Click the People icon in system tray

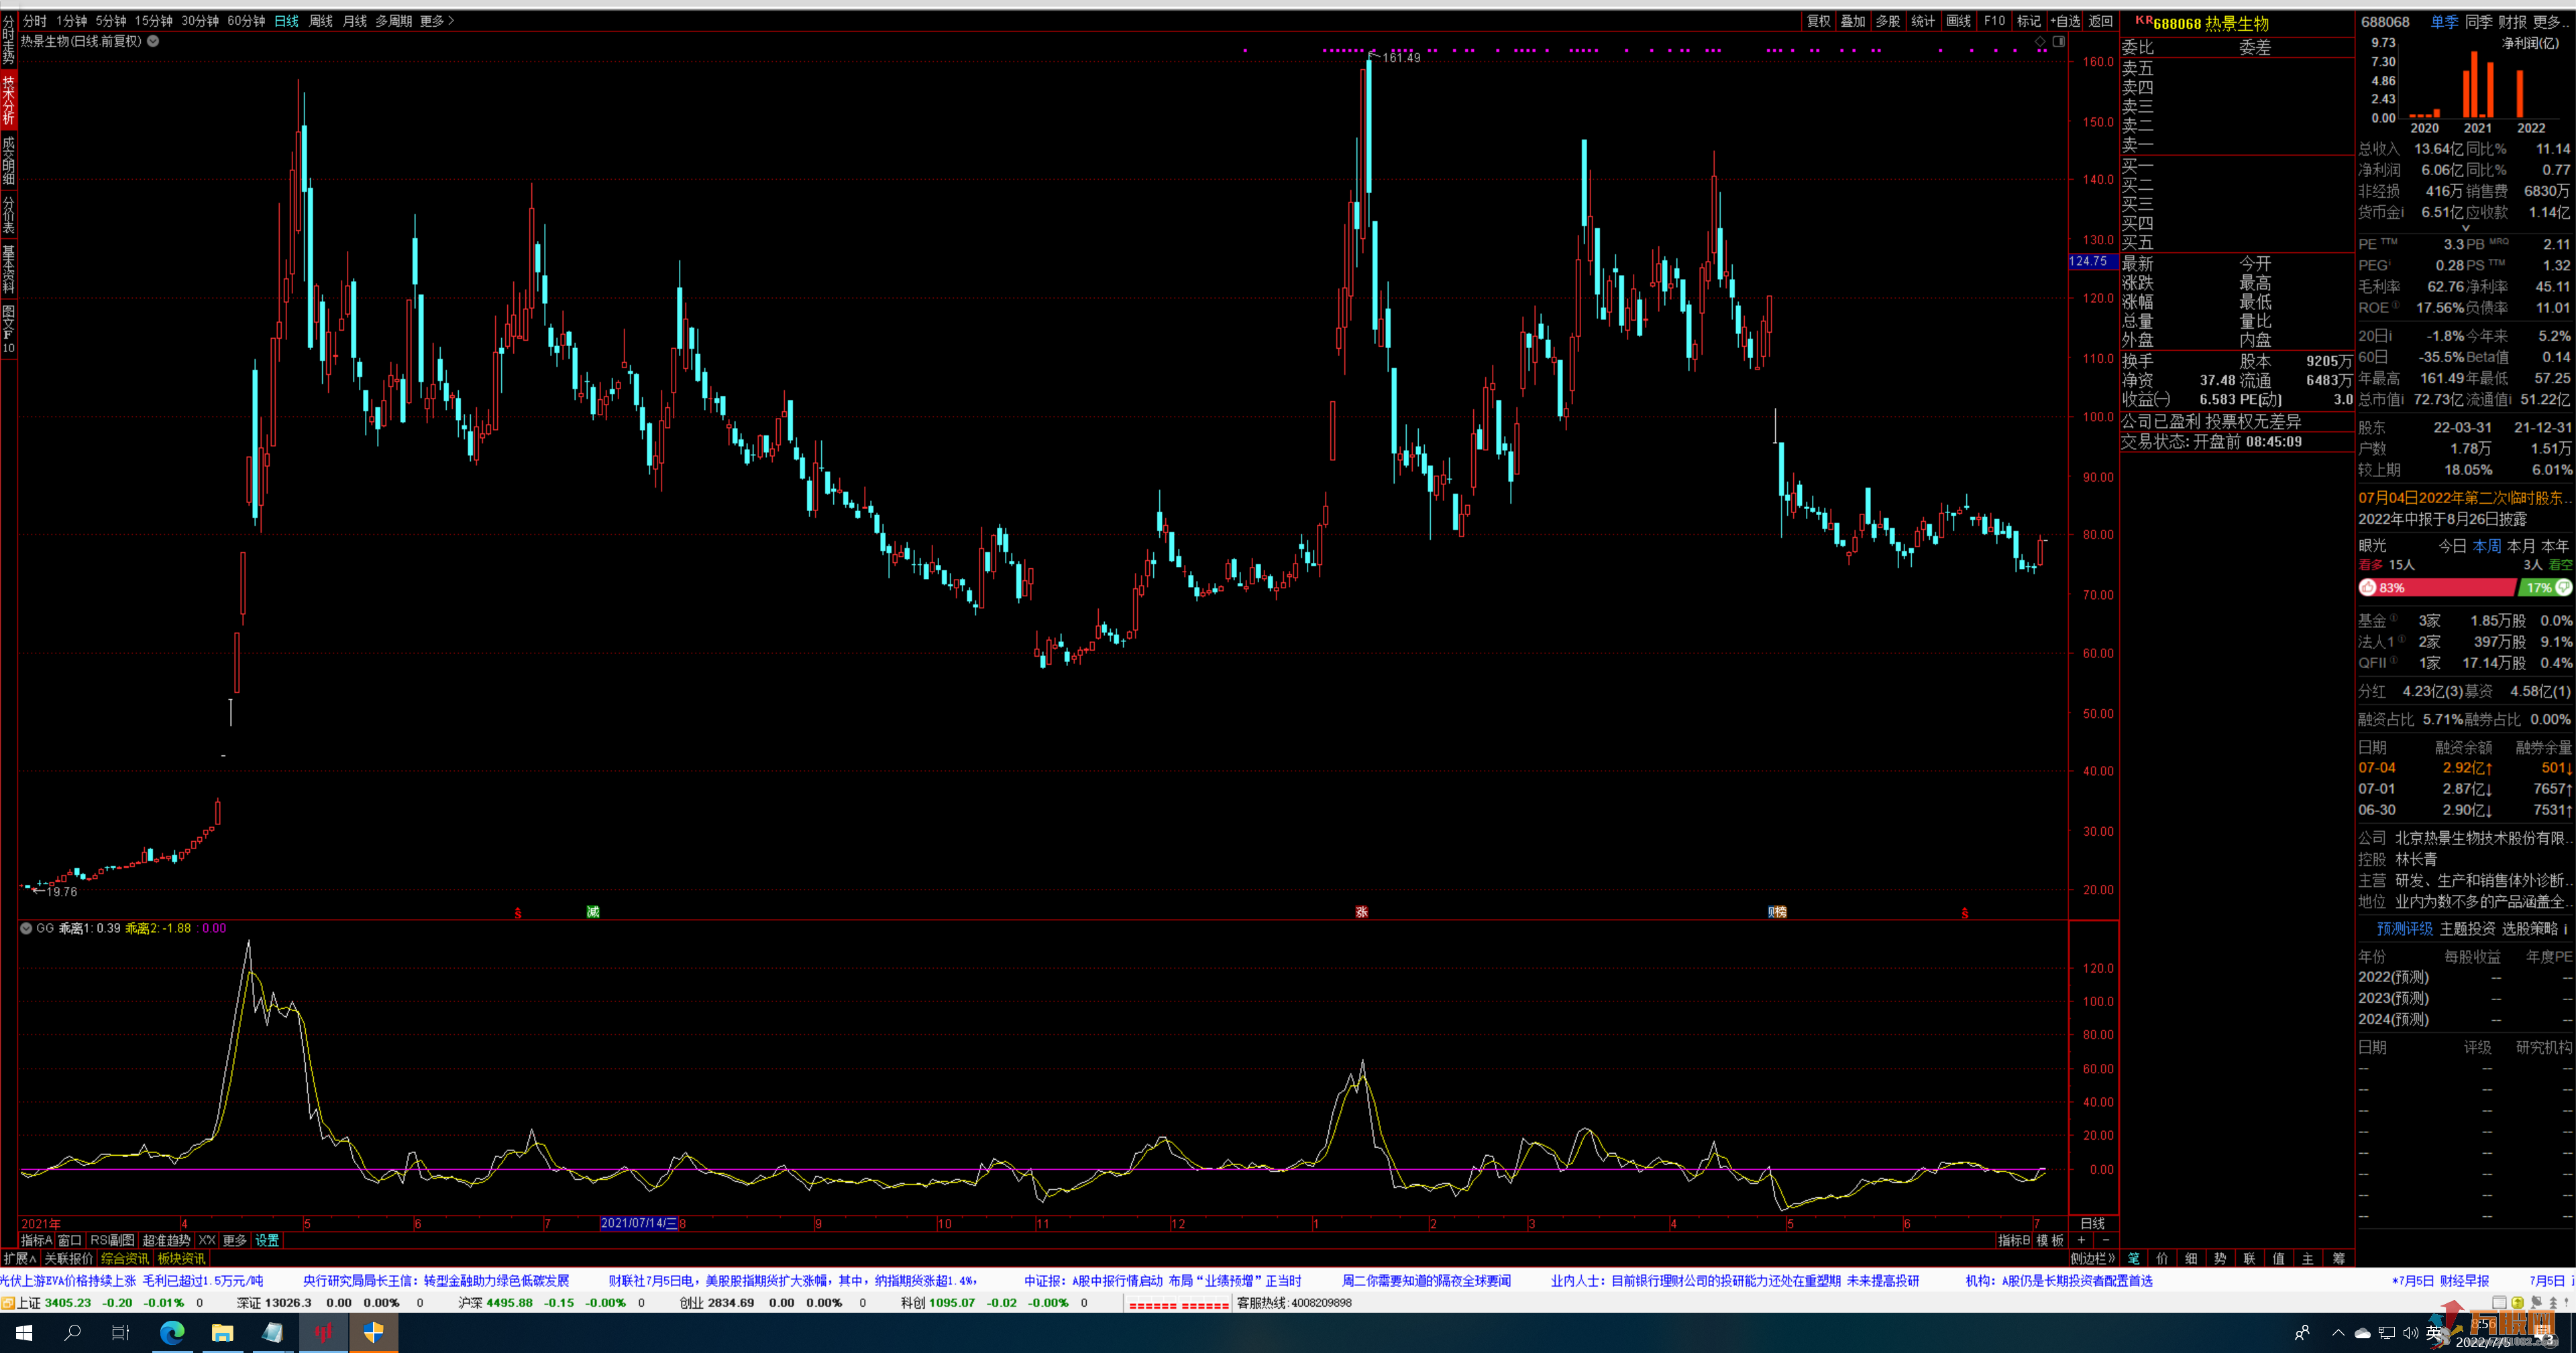click(2302, 1332)
